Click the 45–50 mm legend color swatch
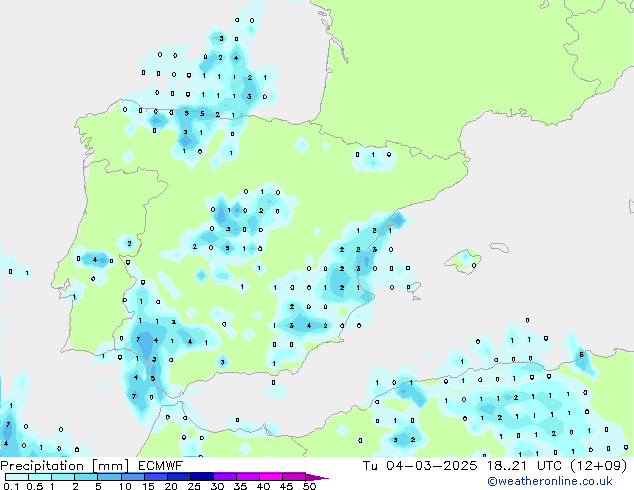 pyautogui.click(x=294, y=477)
